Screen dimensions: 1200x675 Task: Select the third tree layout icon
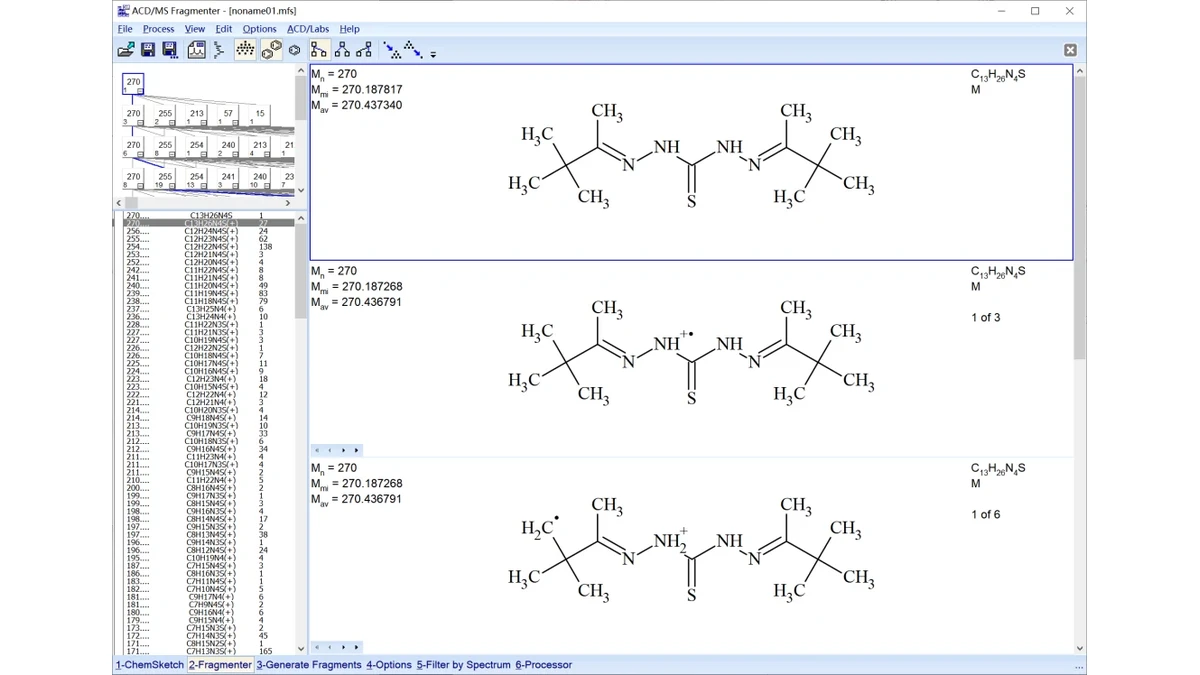[x=364, y=50]
